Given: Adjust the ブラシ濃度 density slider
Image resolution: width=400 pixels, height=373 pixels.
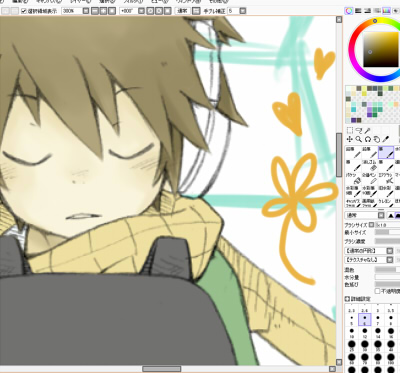Looking at the screenshot, I should coord(387,241).
